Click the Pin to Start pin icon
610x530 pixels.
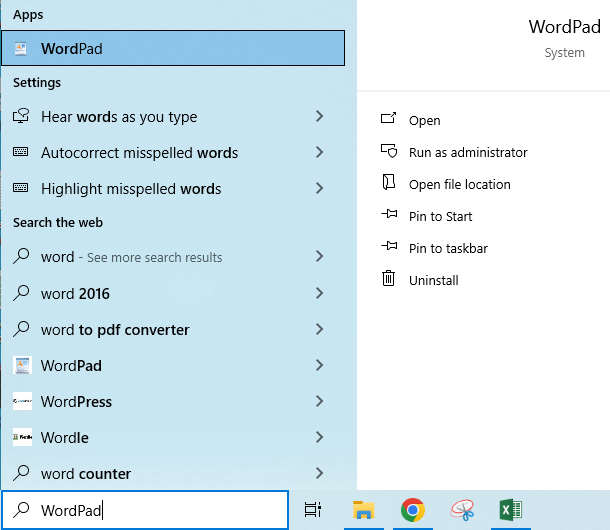point(389,214)
